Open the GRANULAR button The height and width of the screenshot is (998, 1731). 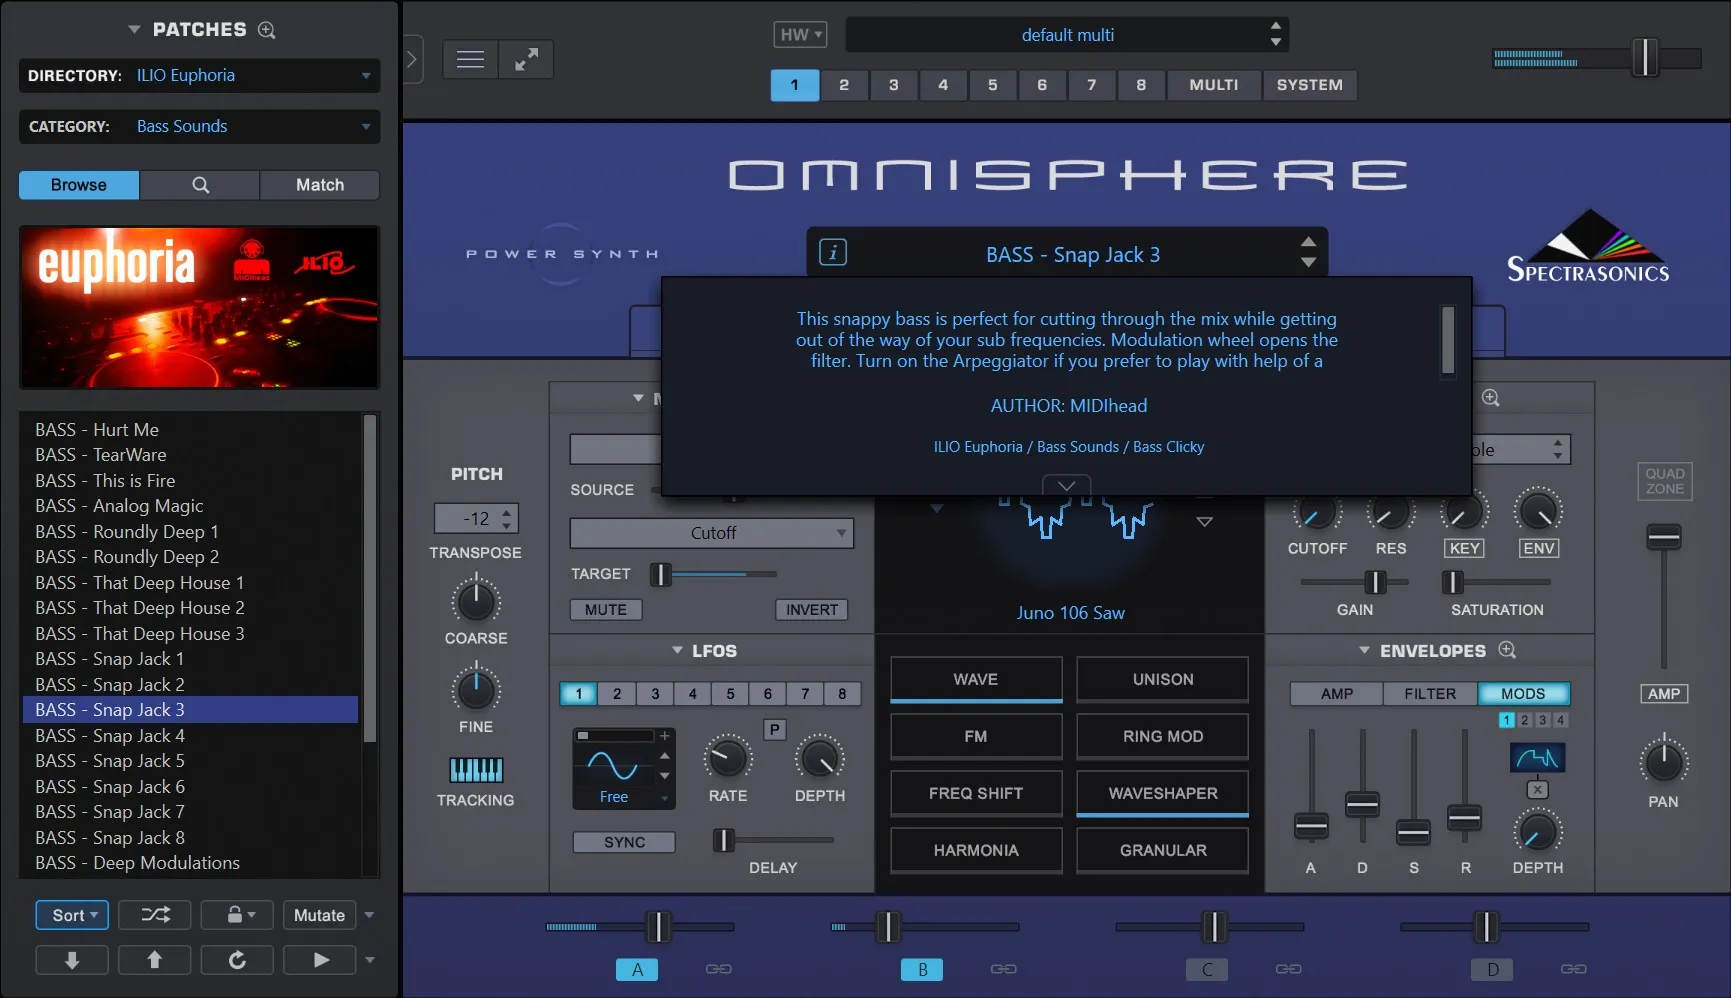click(x=1162, y=850)
